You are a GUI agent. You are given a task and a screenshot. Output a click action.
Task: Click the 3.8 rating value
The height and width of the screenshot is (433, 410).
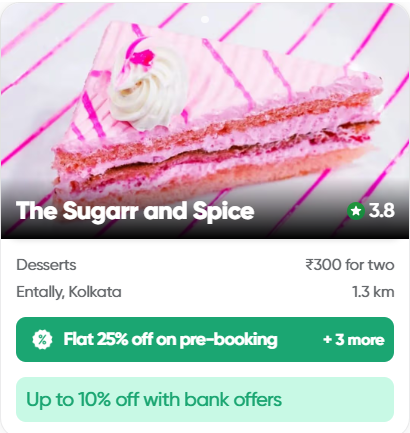point(382,211)
